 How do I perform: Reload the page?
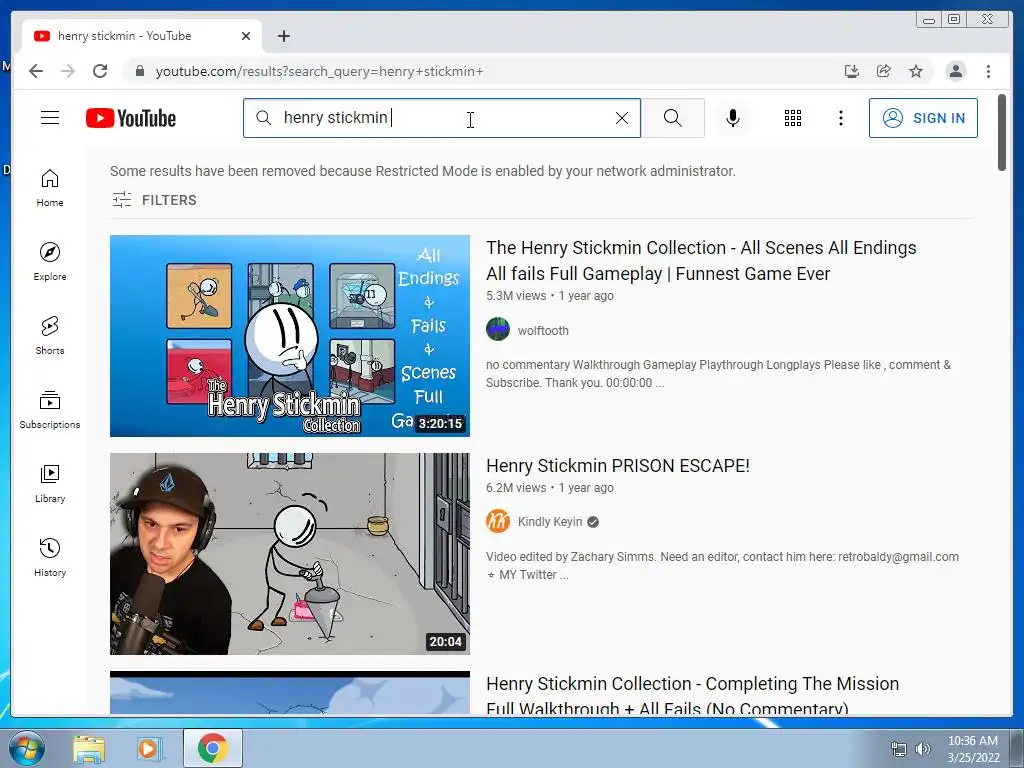click(100, 71)
